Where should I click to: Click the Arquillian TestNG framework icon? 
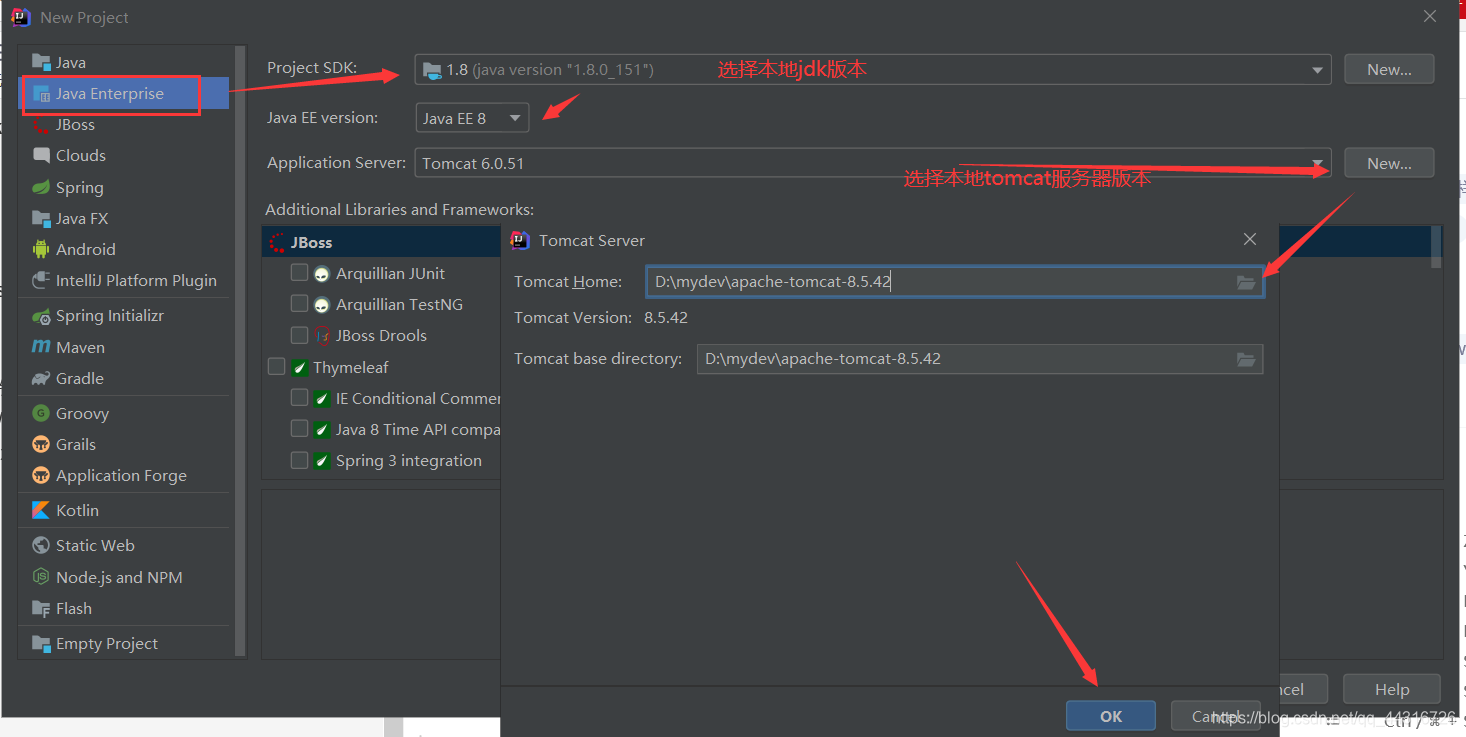click(322, 304)
